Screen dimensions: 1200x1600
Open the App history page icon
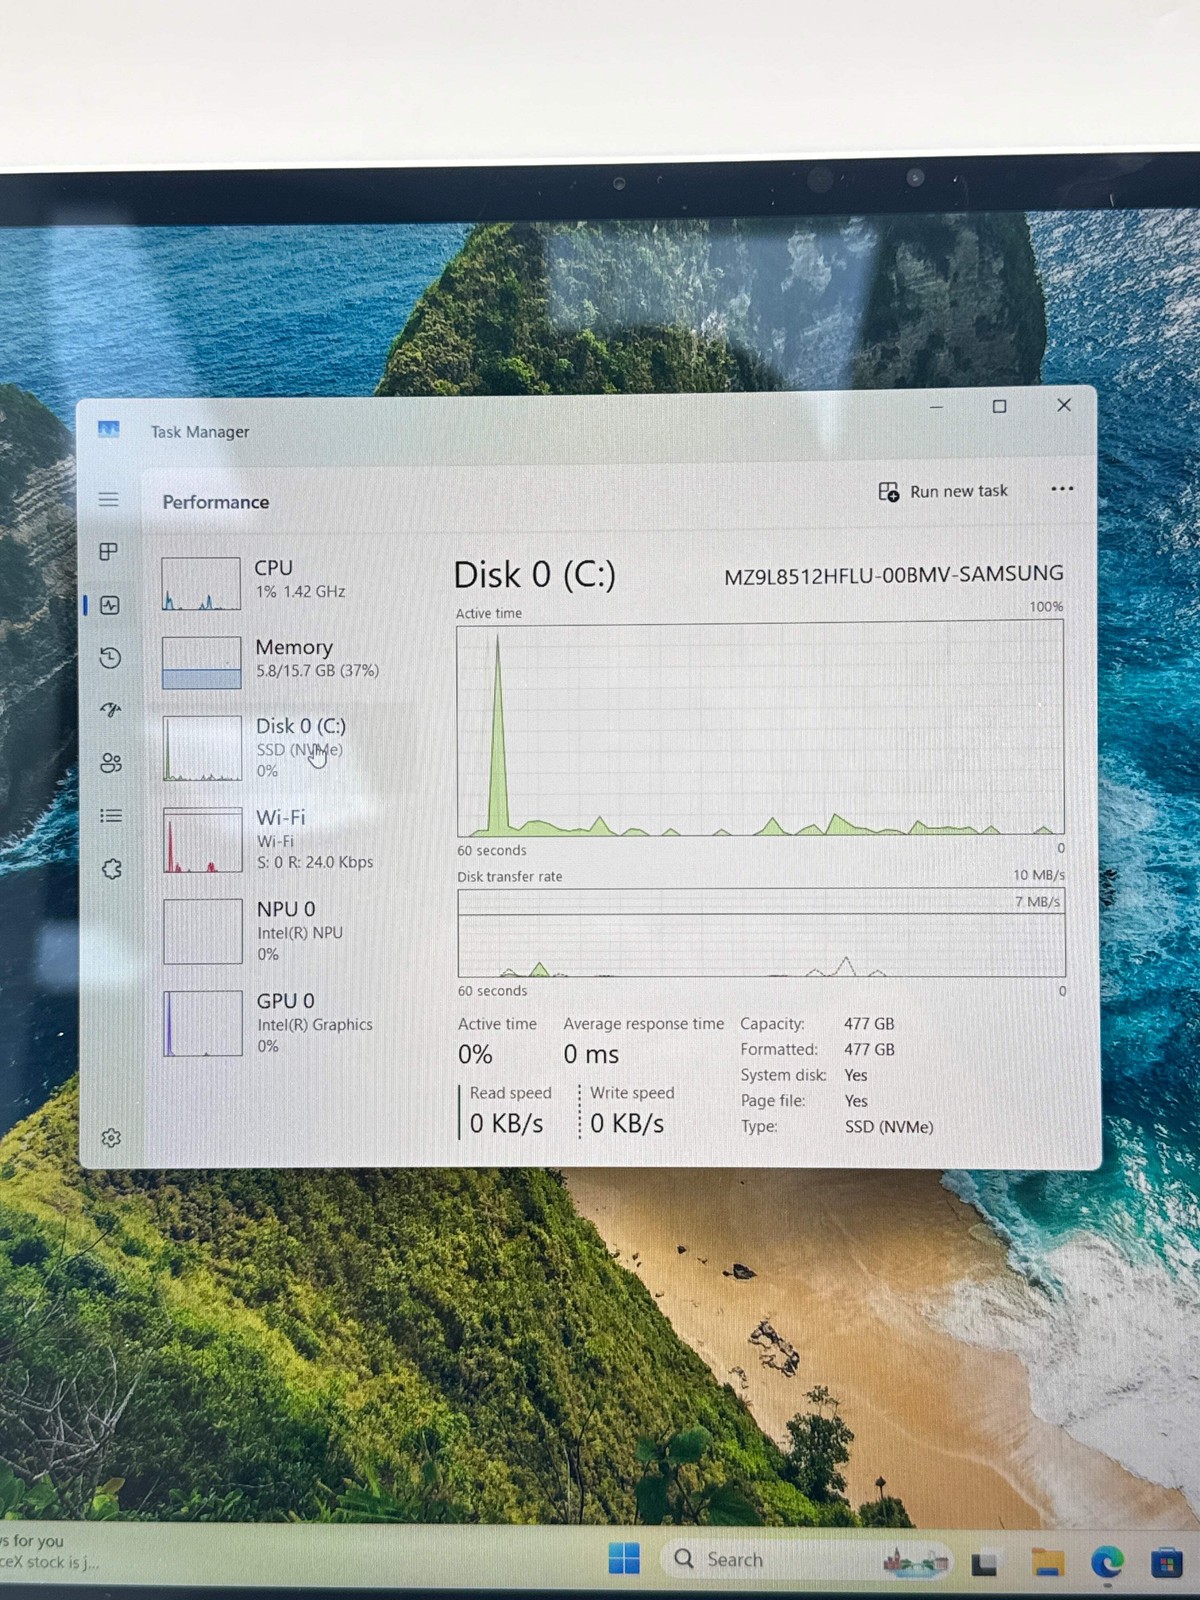(x=110, y=658)
